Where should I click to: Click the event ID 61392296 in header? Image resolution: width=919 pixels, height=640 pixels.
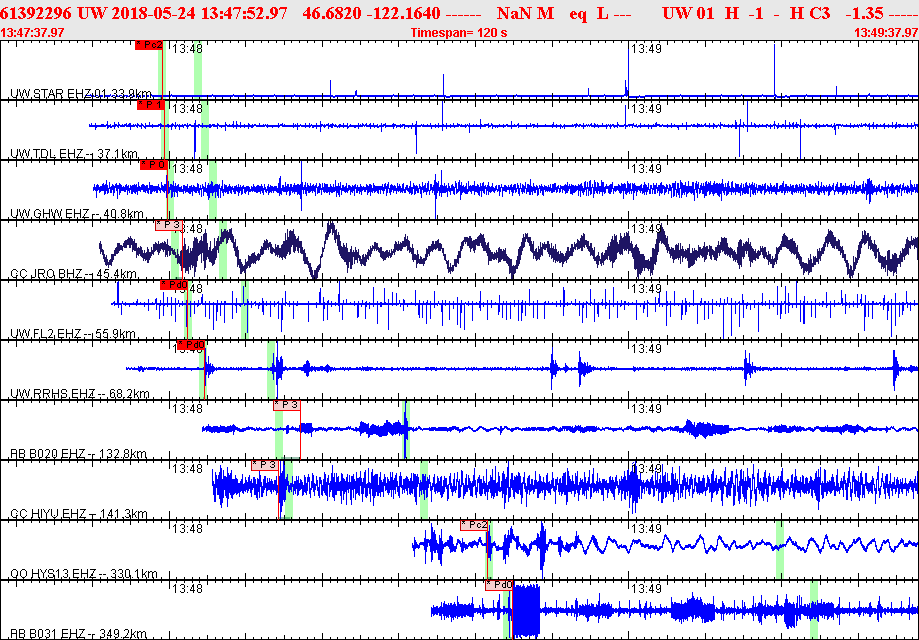(x=36, y=12)
